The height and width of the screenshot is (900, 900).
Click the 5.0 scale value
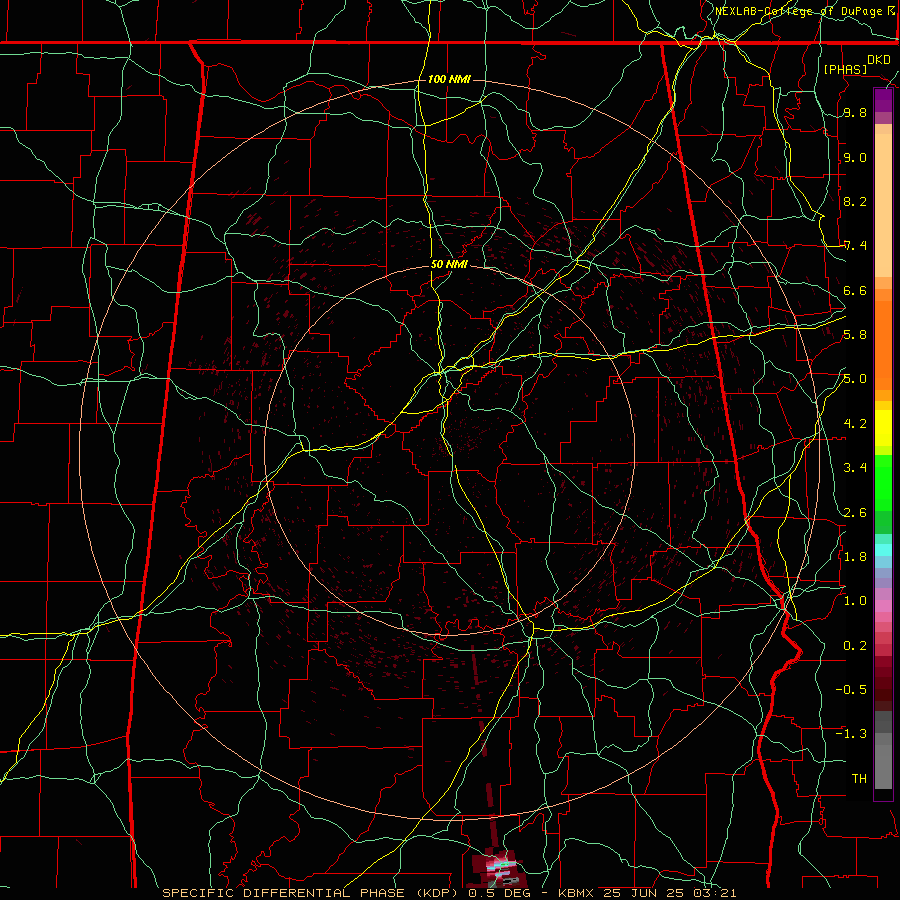(x=855, y=379)
